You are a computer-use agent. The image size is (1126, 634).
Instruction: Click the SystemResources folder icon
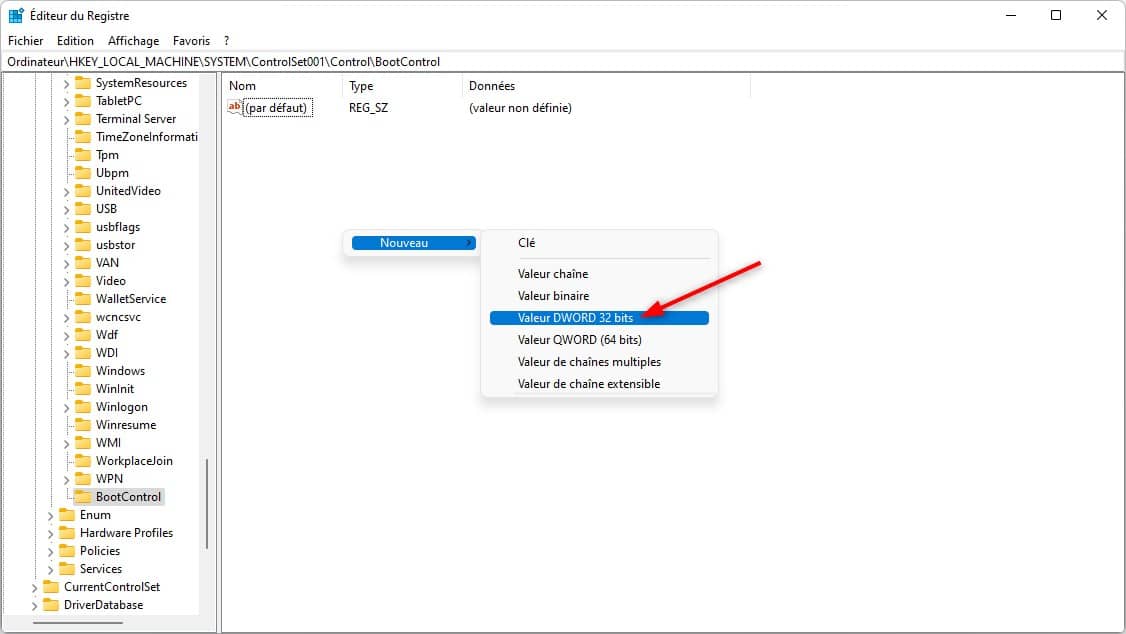tap(83, 83)
